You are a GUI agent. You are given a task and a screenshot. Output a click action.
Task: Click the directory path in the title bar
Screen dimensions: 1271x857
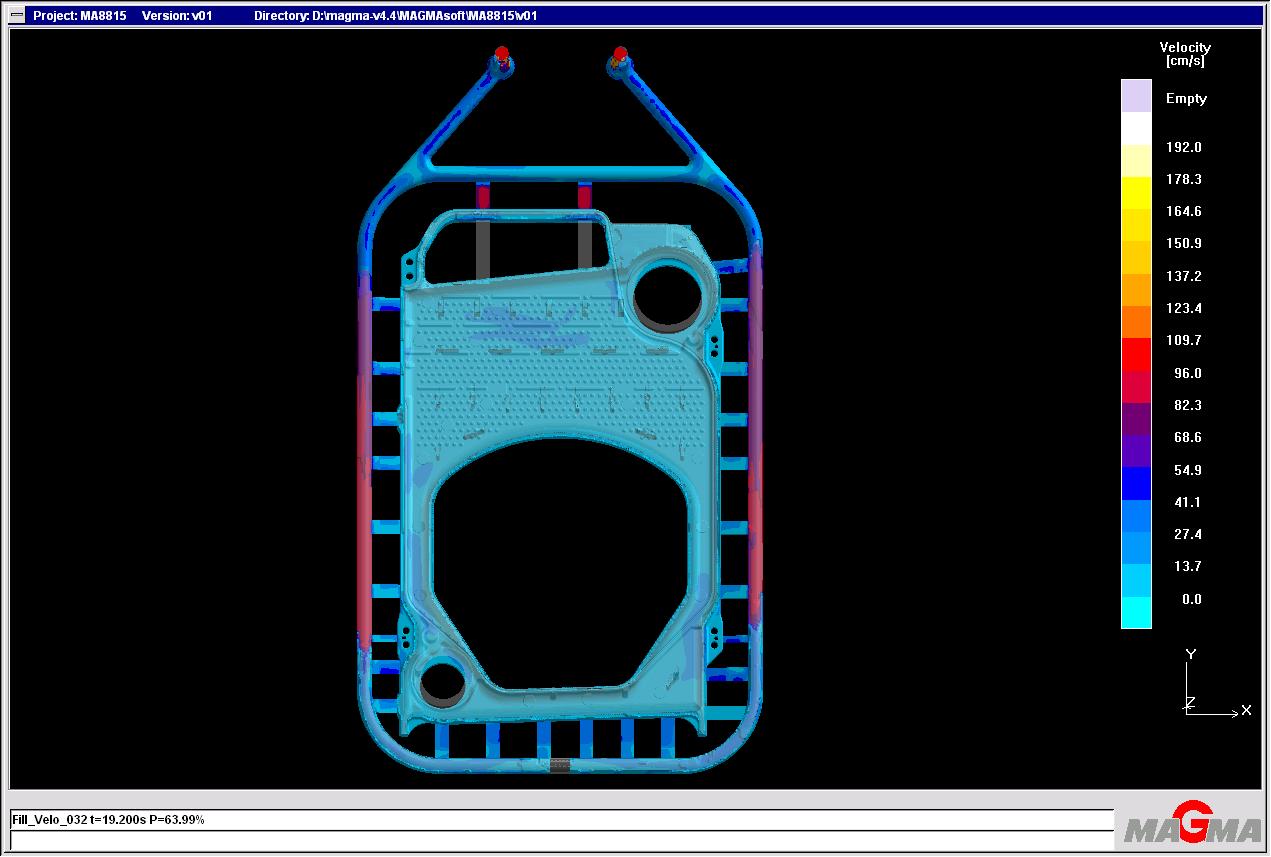coord(396,16)
